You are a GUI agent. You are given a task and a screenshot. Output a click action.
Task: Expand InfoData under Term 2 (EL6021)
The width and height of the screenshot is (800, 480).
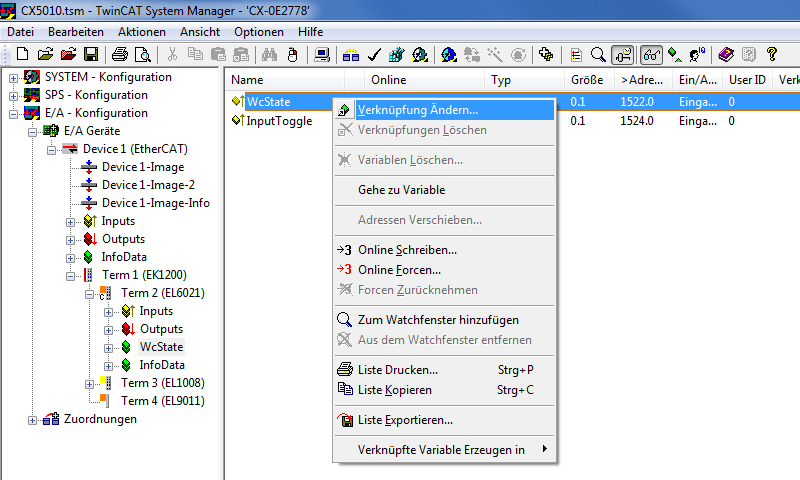(108, 366)
